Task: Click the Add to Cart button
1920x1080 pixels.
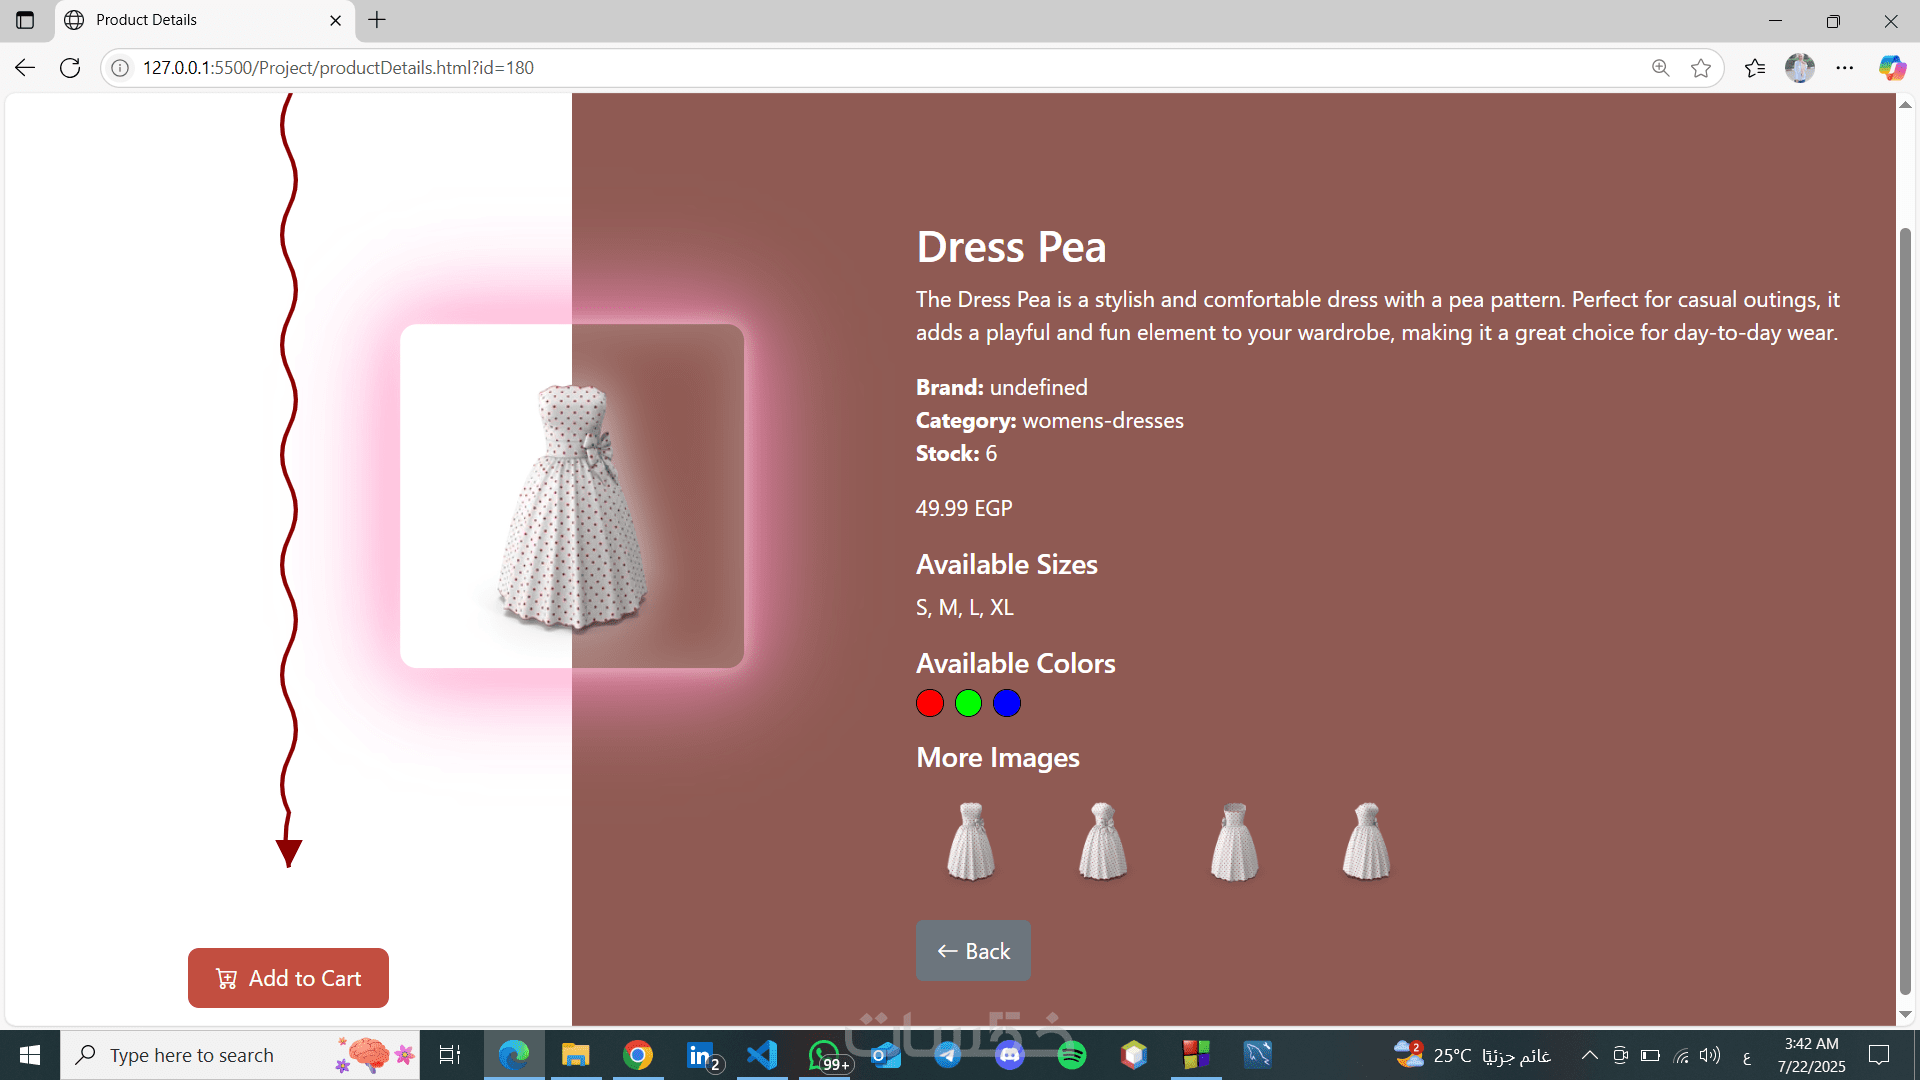Action: click(288, 978)
